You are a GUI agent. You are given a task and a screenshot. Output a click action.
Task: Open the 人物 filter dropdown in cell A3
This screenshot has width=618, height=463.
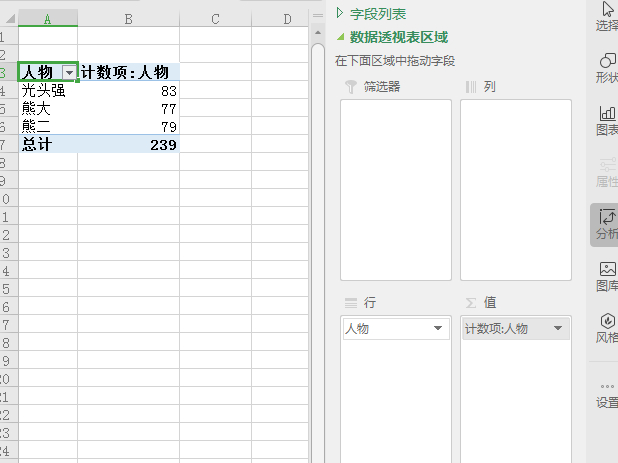click(69, 73)
